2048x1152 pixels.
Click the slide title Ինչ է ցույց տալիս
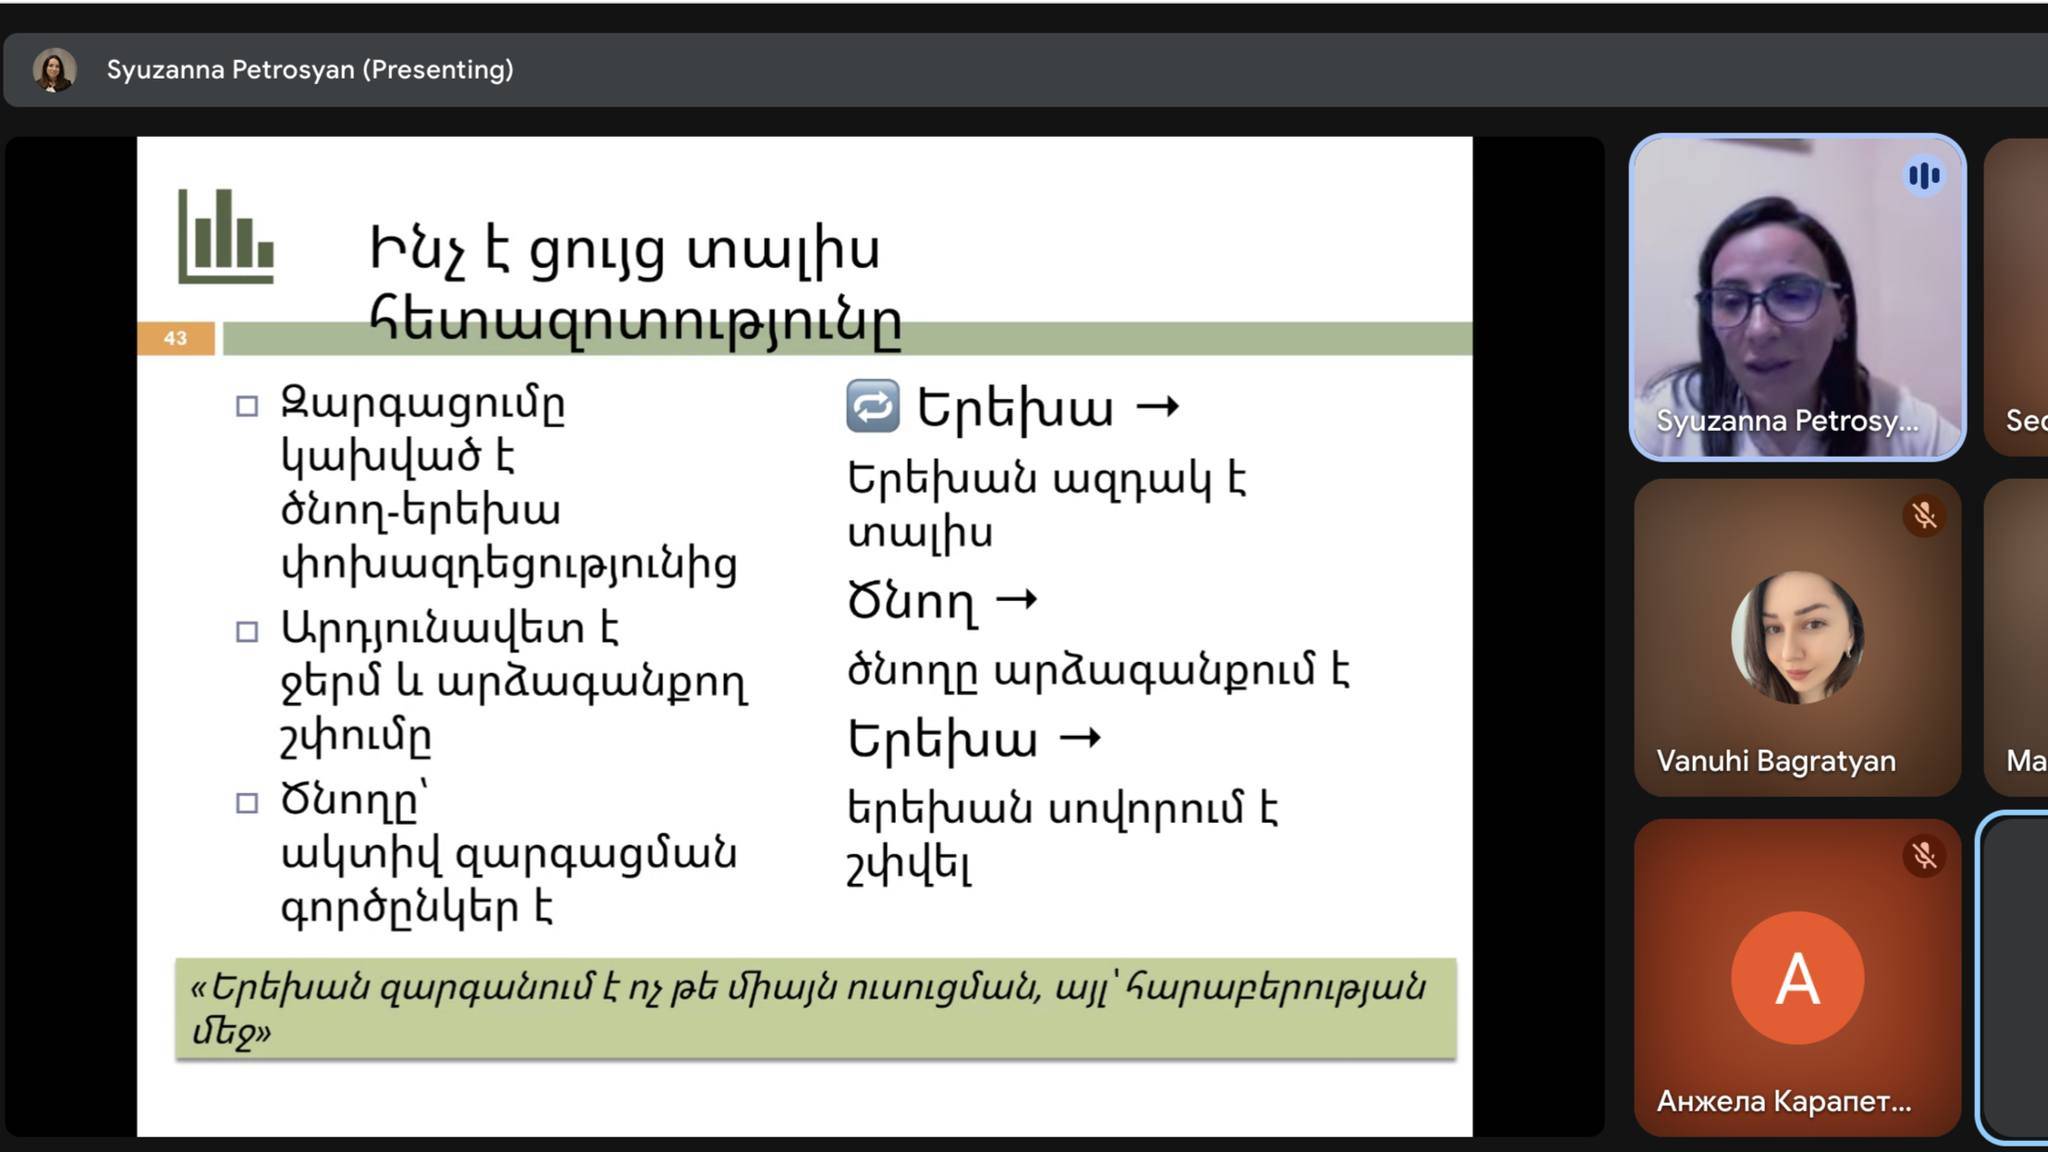click(625, 250)
